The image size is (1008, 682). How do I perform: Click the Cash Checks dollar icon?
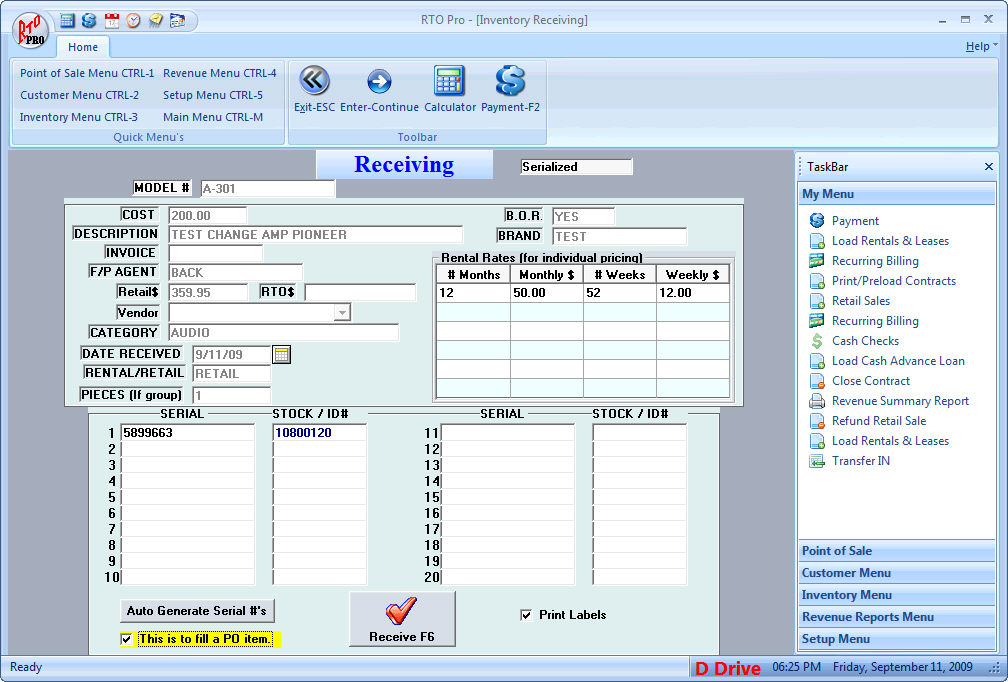pyautogui.click(x=817, y=341)
